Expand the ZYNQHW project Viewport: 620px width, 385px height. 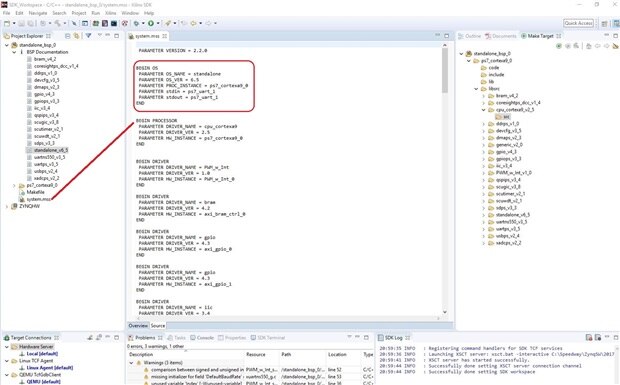coord(7,206)
